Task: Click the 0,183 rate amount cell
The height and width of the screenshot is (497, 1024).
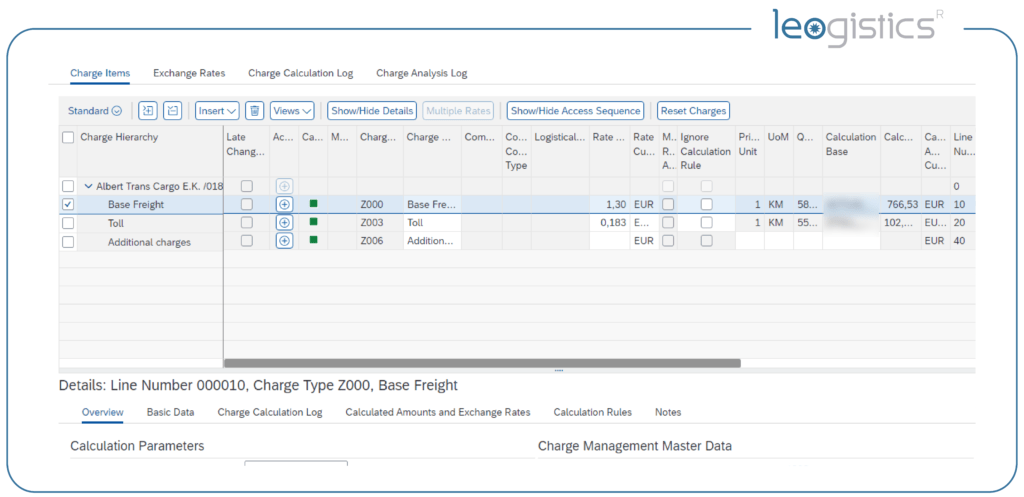Action: 609,223
